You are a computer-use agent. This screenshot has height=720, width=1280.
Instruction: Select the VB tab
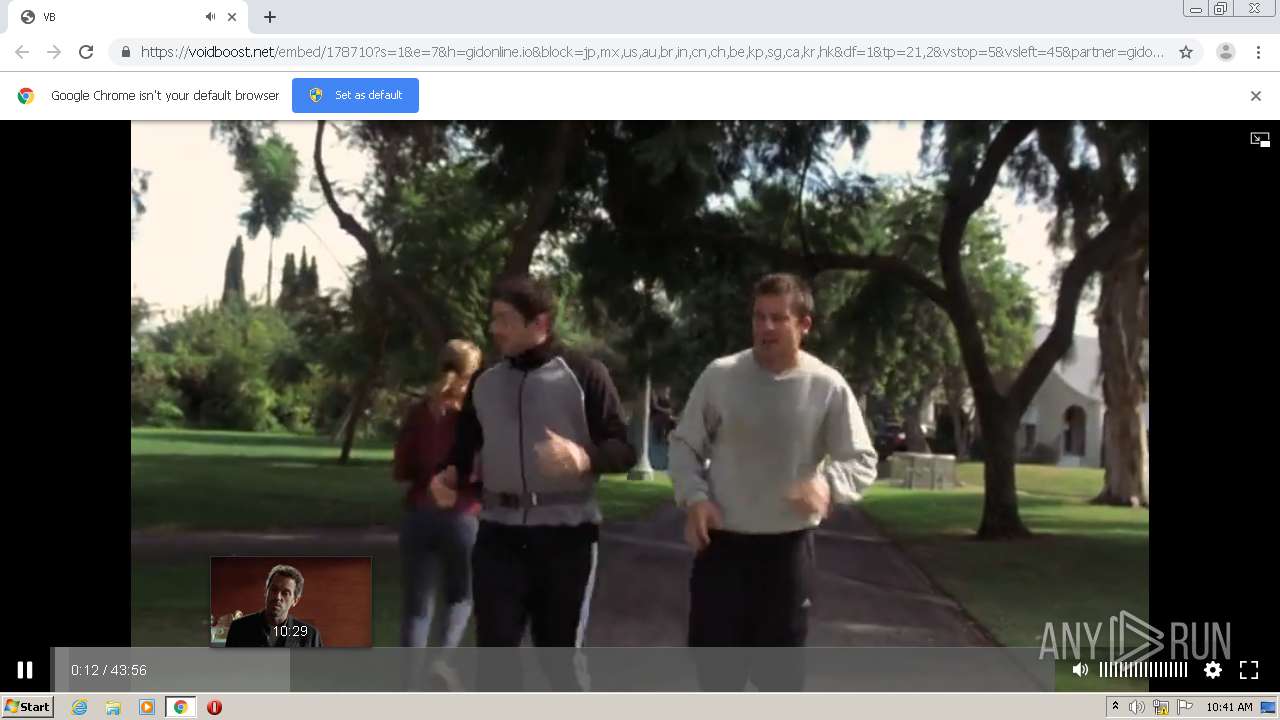pyautogui.click(x=127, y=17)
